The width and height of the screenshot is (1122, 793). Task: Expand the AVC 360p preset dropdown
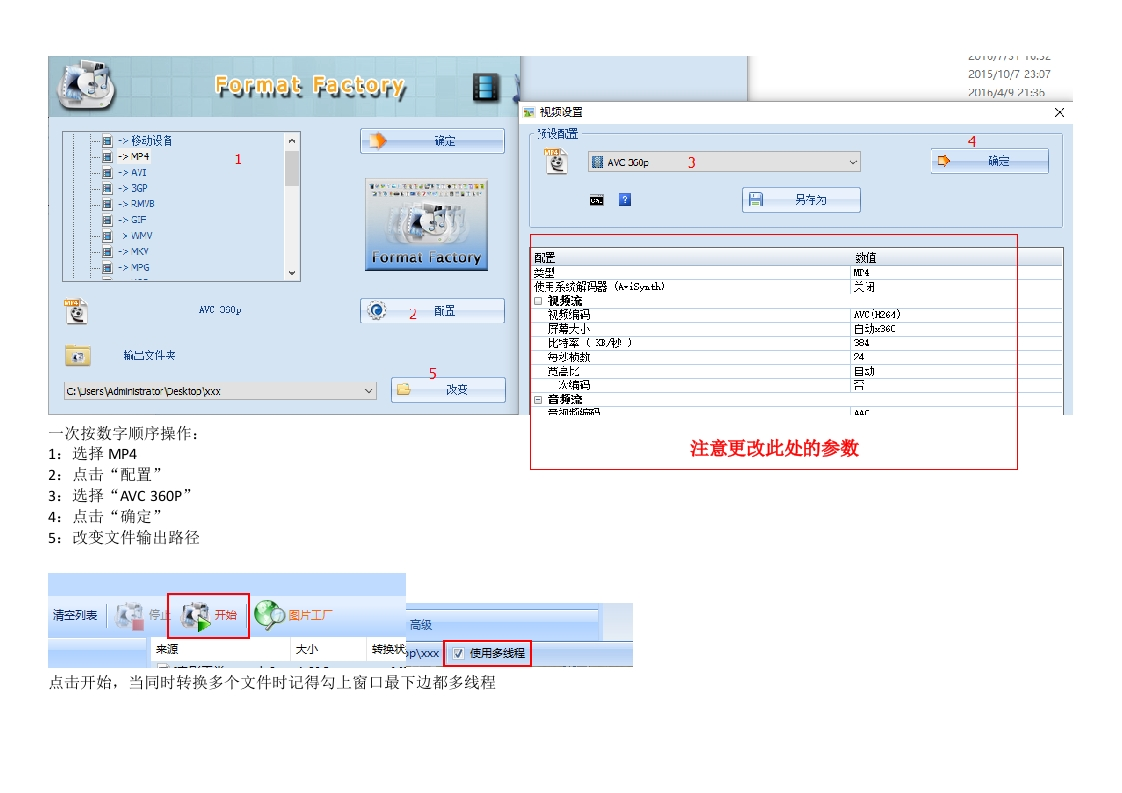853,162
